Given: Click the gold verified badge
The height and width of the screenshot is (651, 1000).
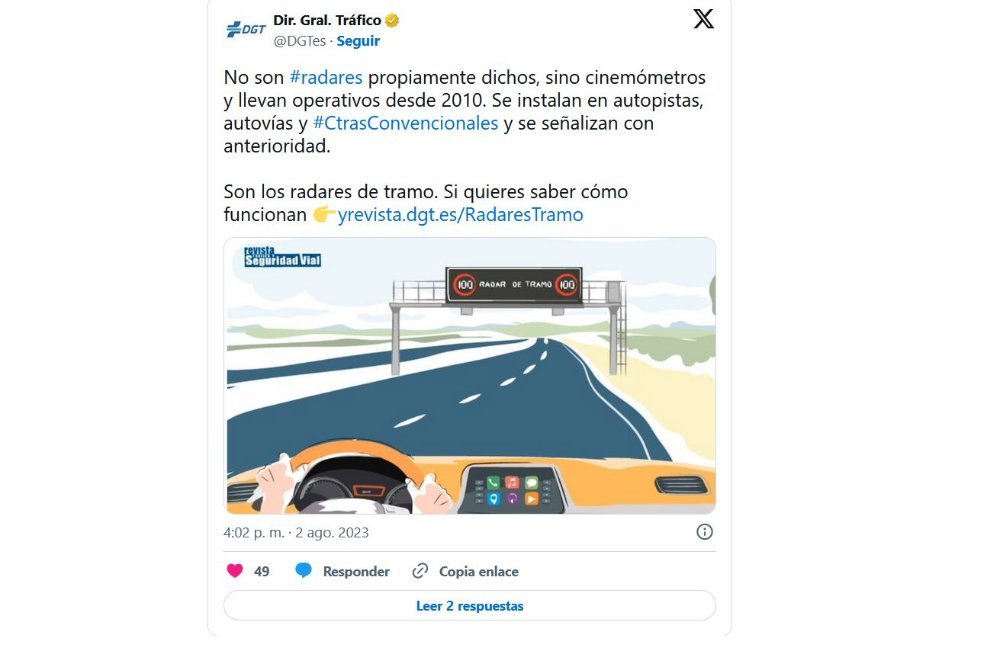Looking at the screenshot, I should [x=392, y=20].
